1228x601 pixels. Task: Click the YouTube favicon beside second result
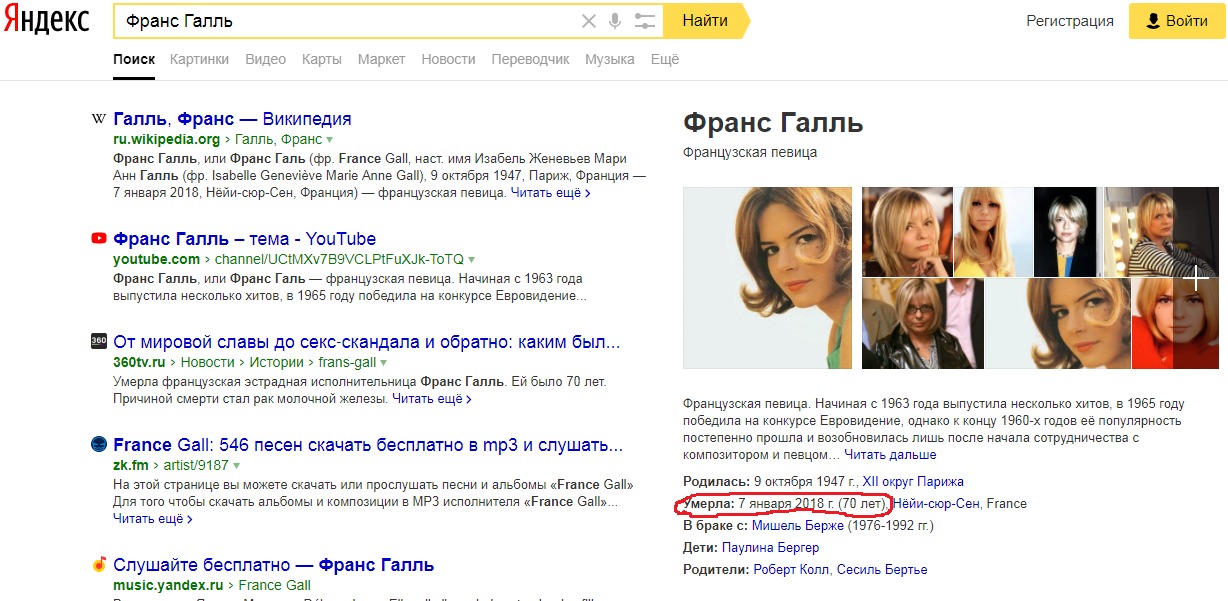pos(99,239)
